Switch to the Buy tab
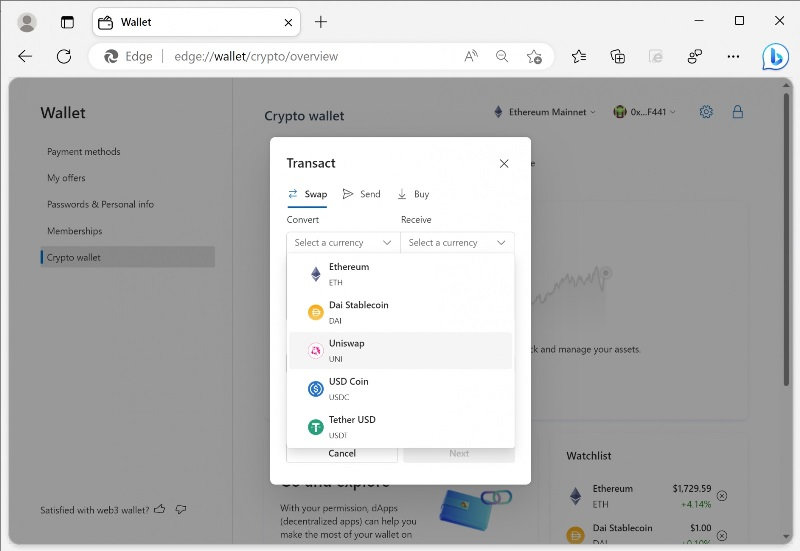This screenshot has width=800, height=551. (x=413, y=194)
